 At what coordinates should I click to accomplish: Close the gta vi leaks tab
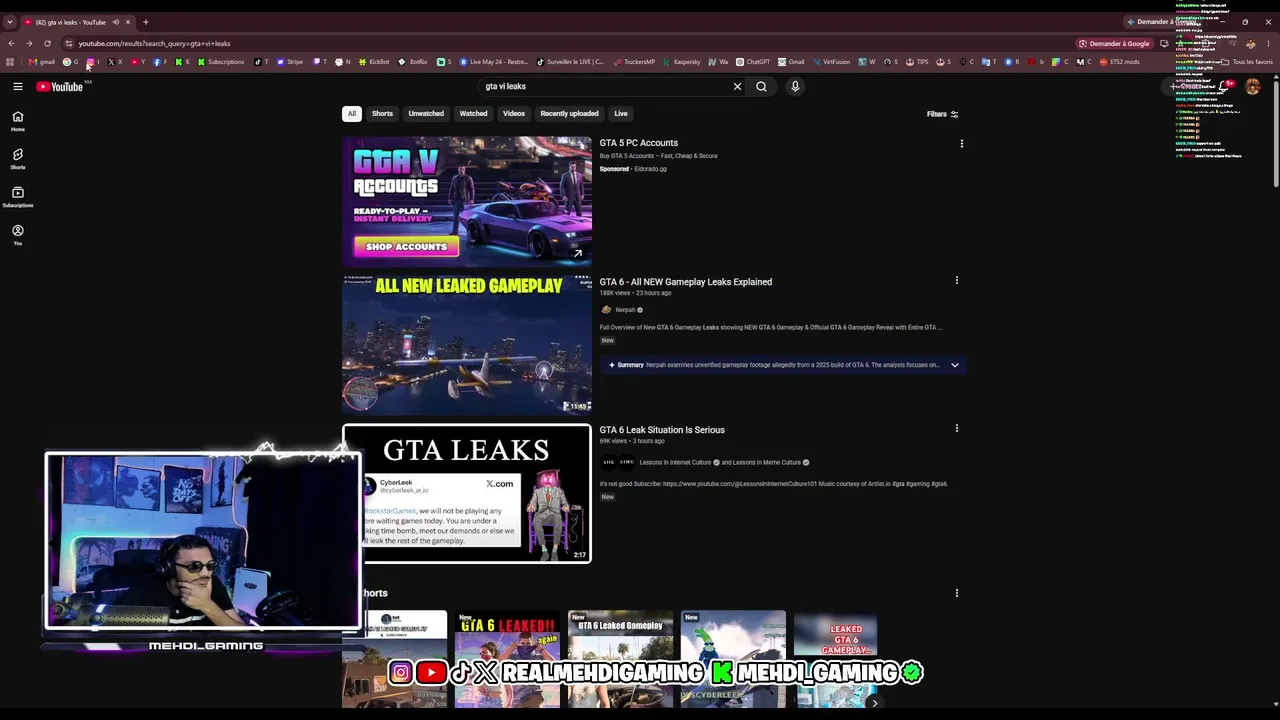coord(128,22)
